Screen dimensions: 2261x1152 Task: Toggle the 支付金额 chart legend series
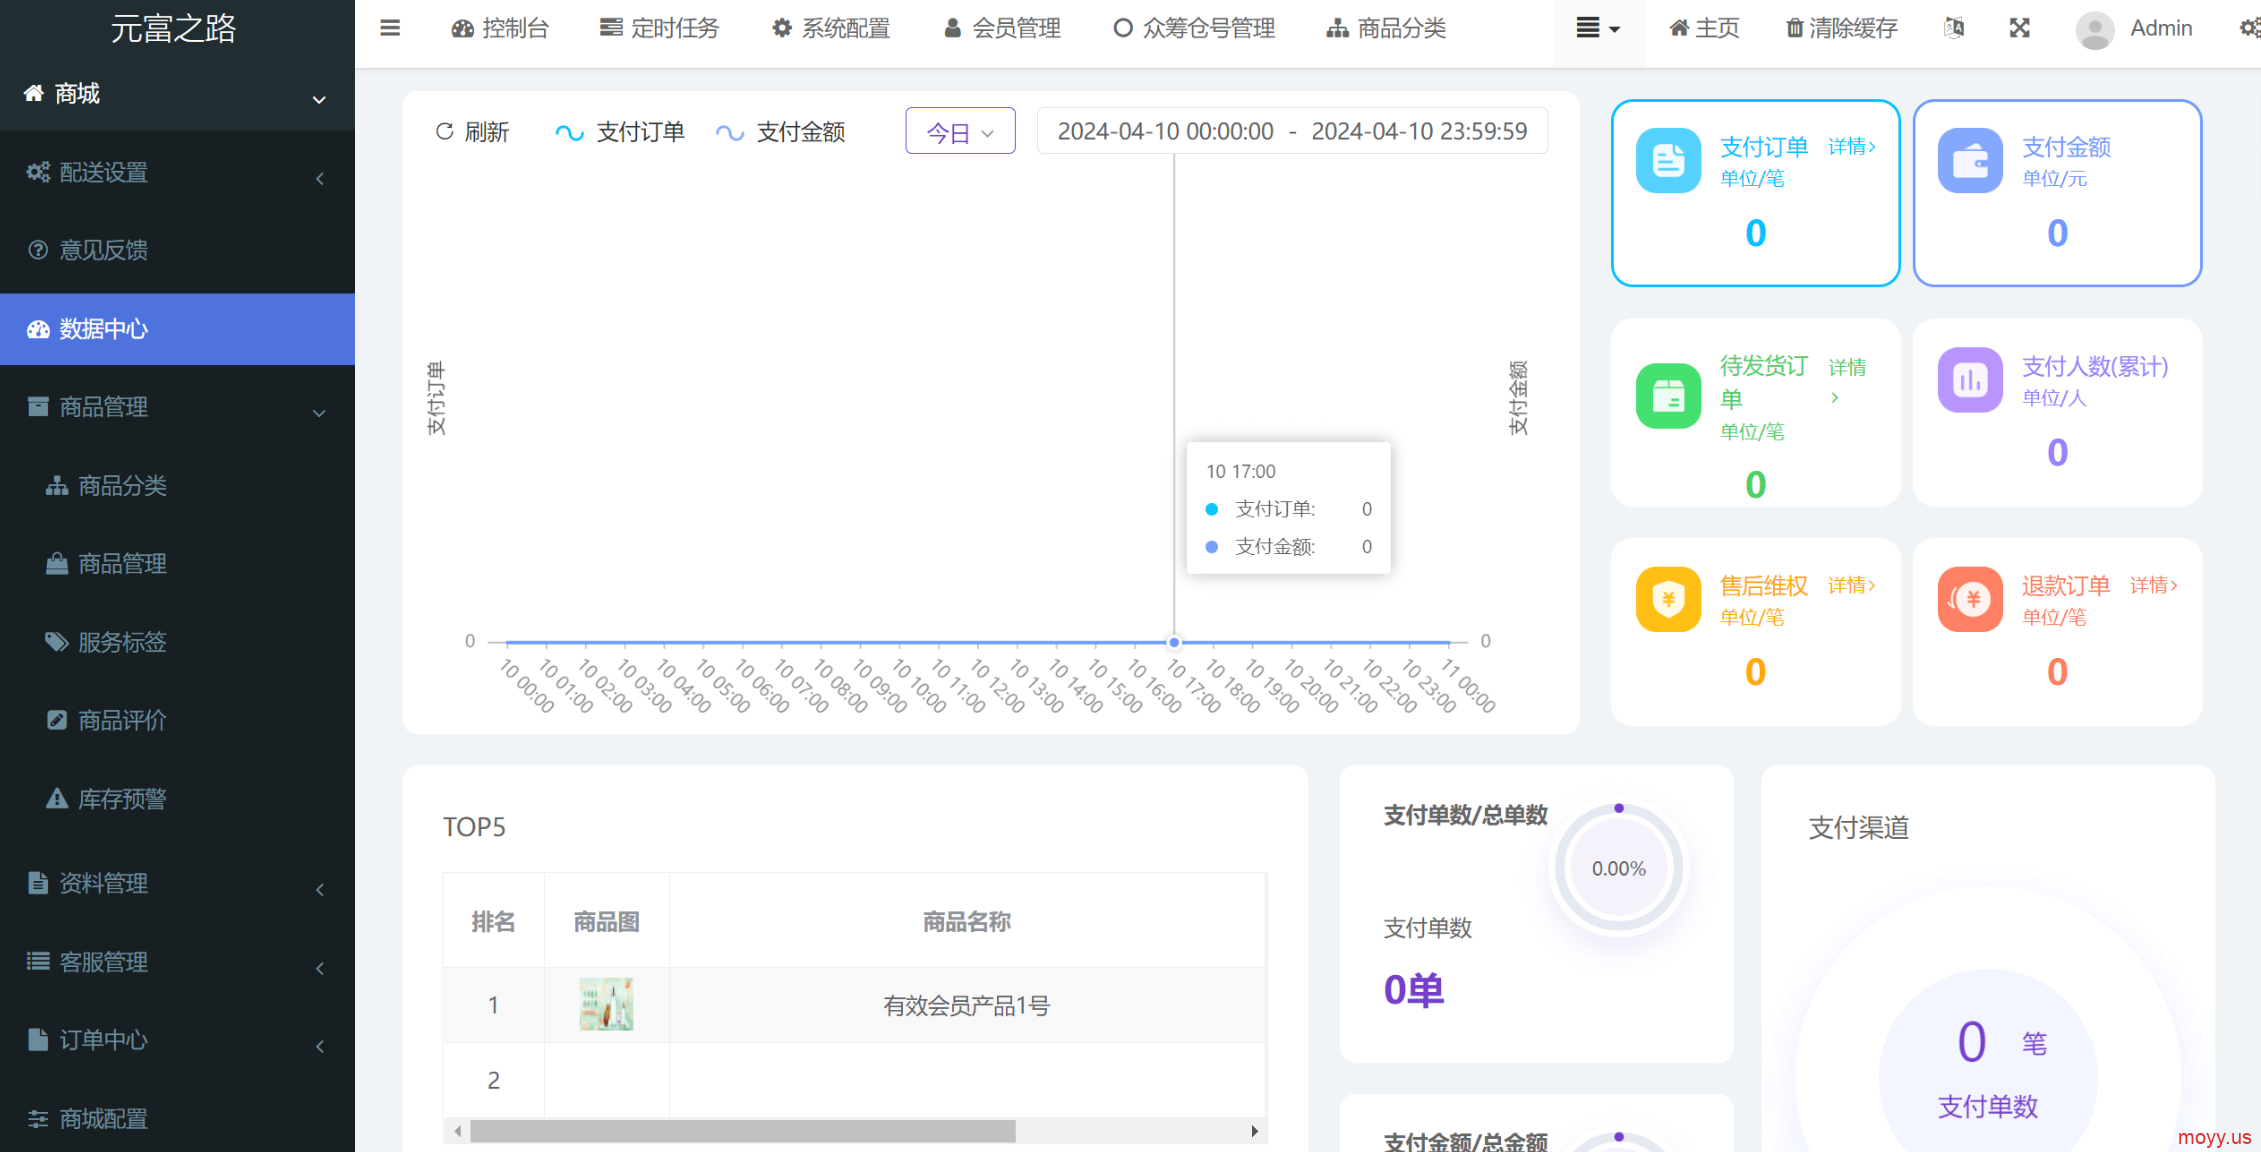(781, 132)
